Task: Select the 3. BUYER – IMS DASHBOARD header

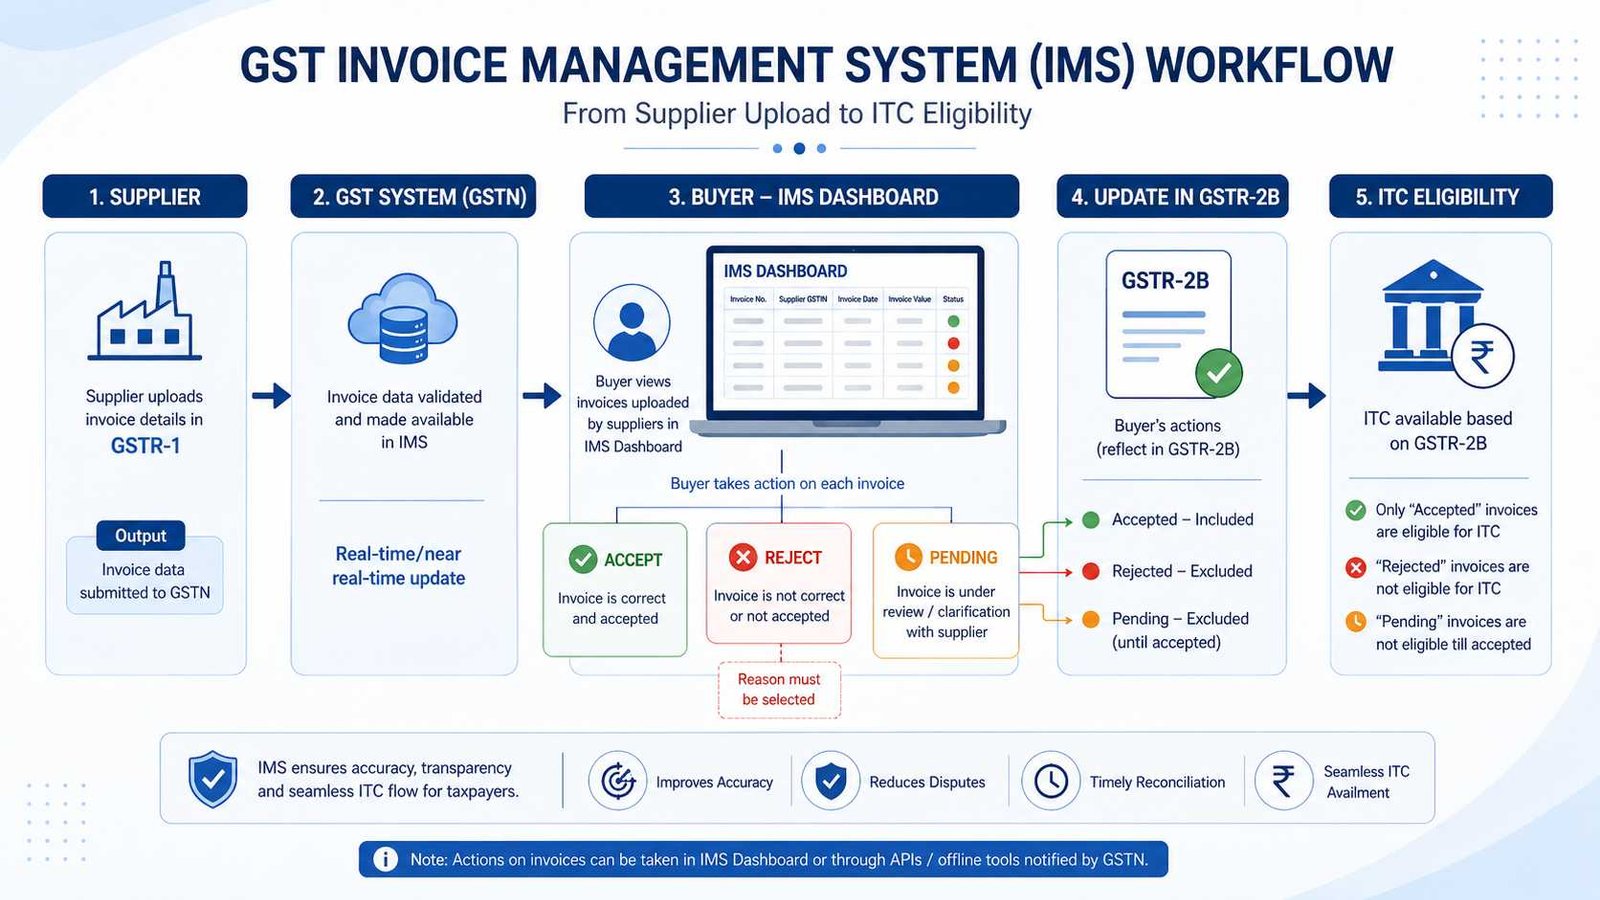Action: (x=802, y=196)
